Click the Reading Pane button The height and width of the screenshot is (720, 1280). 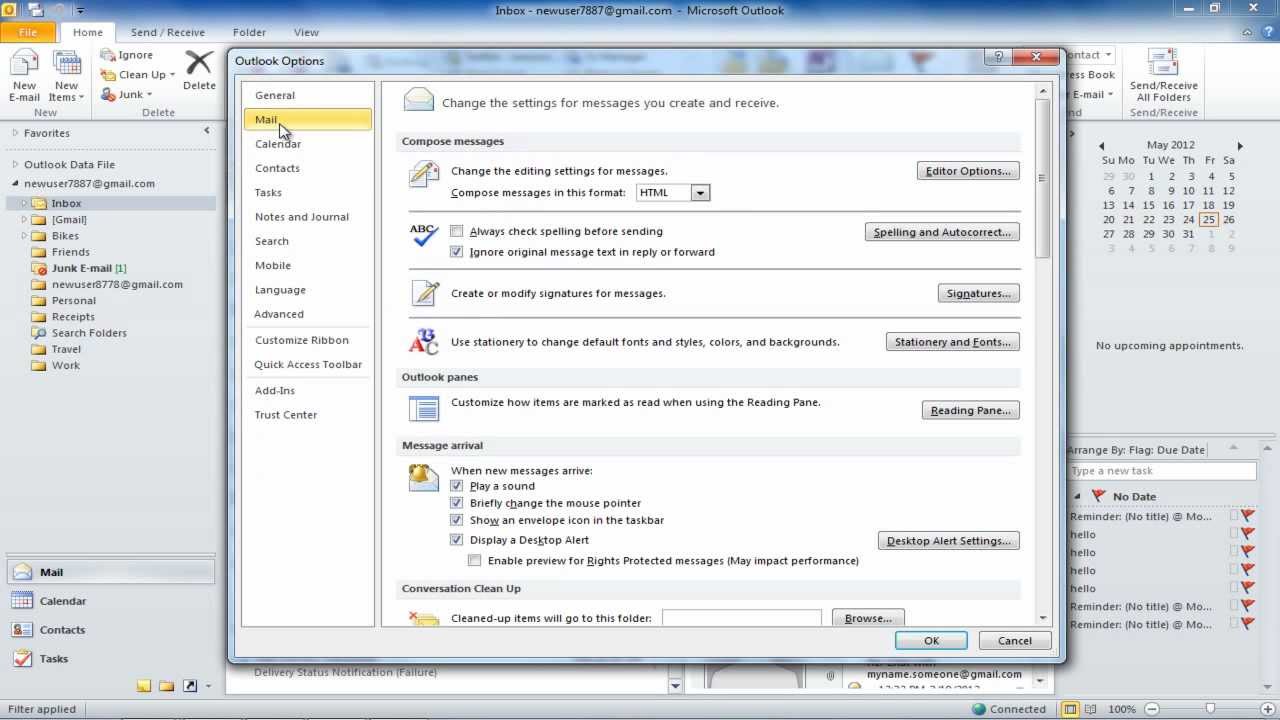970,410
